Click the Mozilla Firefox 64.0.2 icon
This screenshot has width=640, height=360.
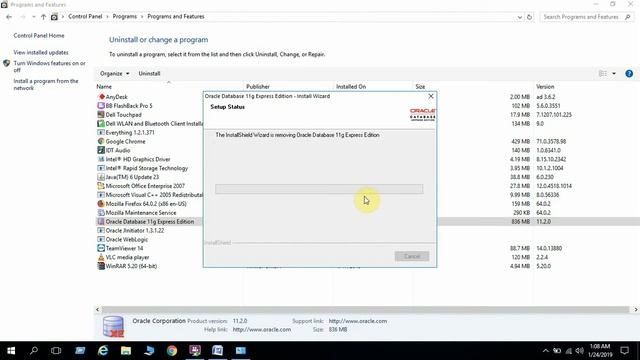101,204
